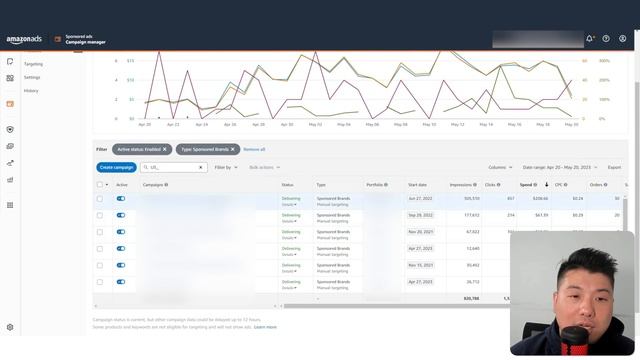Click the Remove all filters link

254,149
